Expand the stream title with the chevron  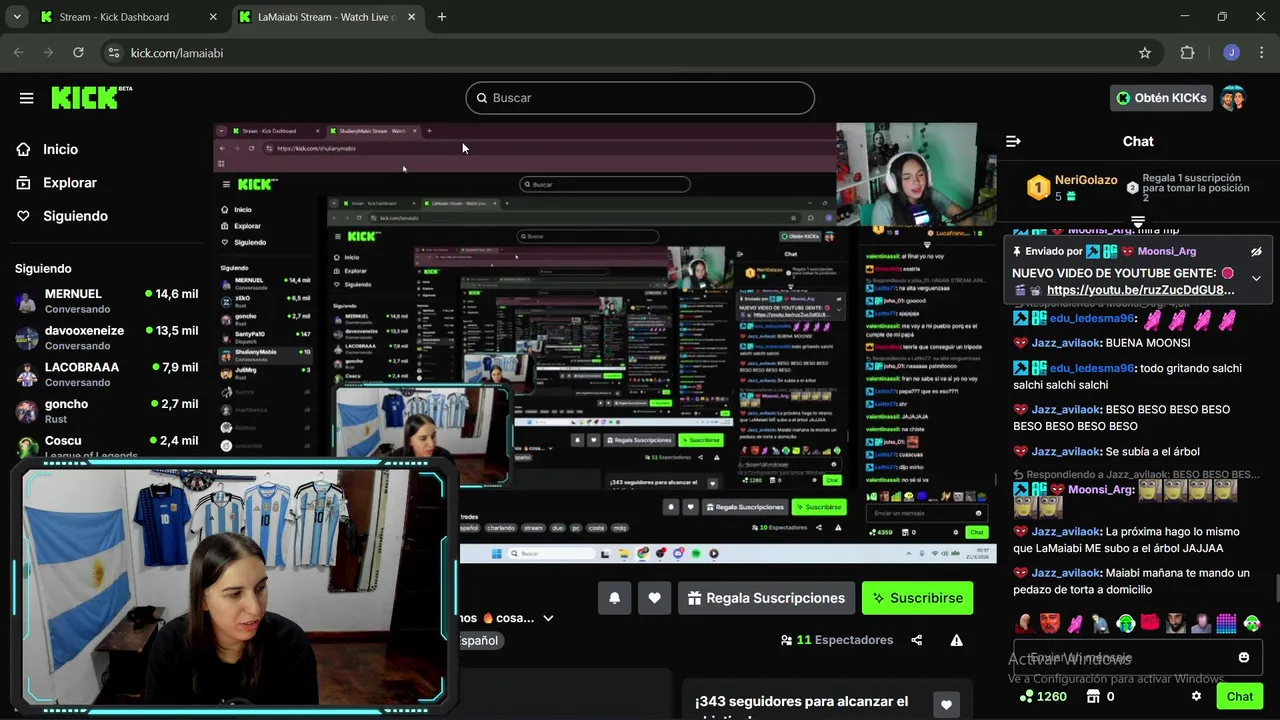[x=548, y=618]
